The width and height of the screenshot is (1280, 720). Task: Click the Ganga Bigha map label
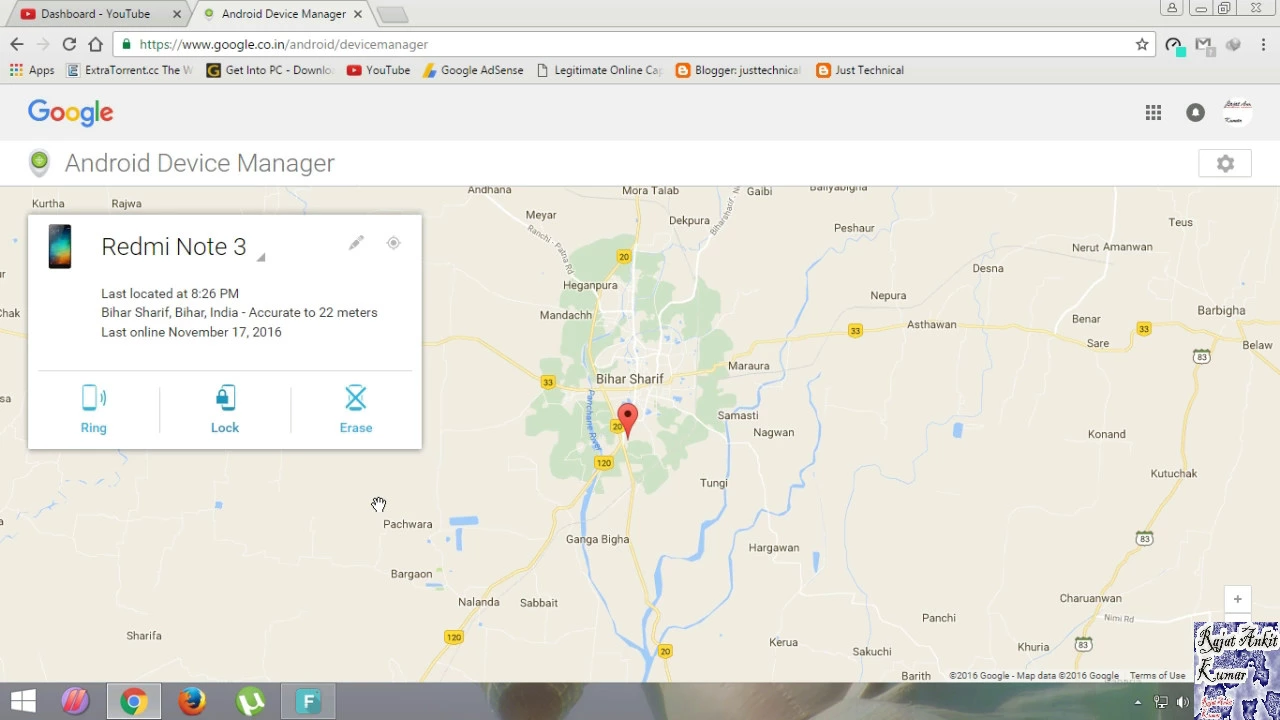click(597, 539)
